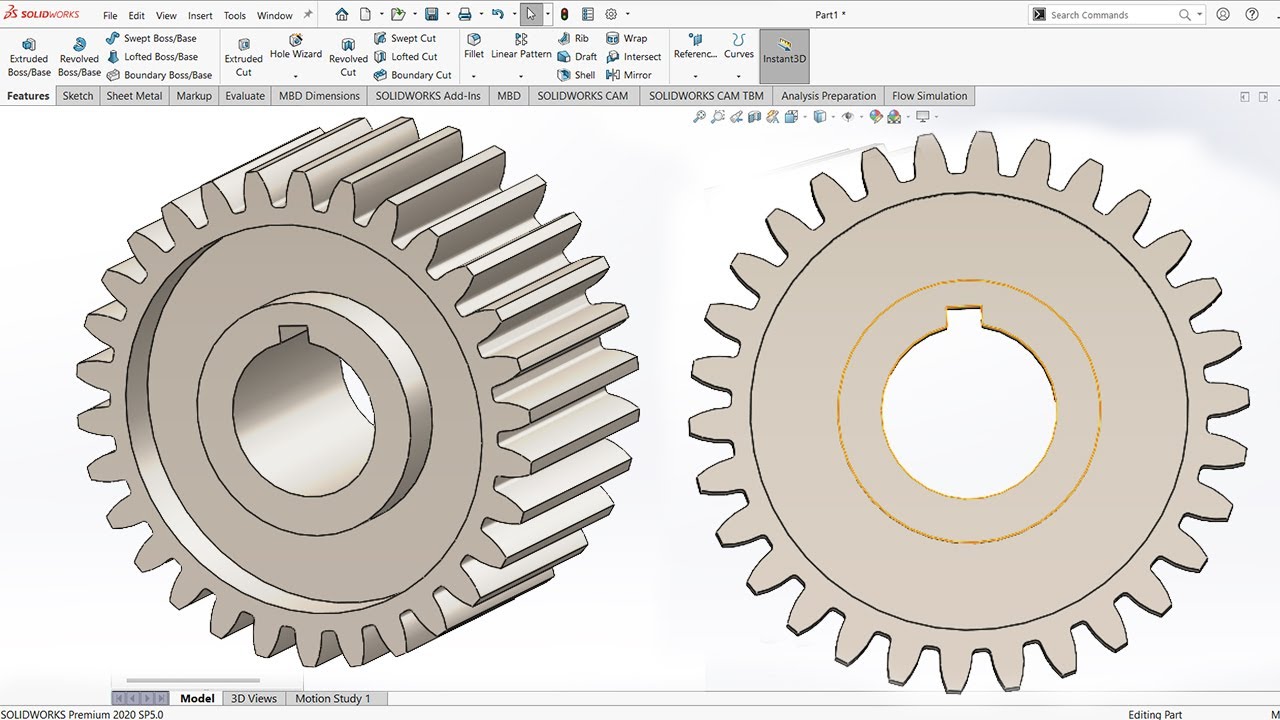
Task: Switch to the 3D Views tab
Action: coord(254,698)
